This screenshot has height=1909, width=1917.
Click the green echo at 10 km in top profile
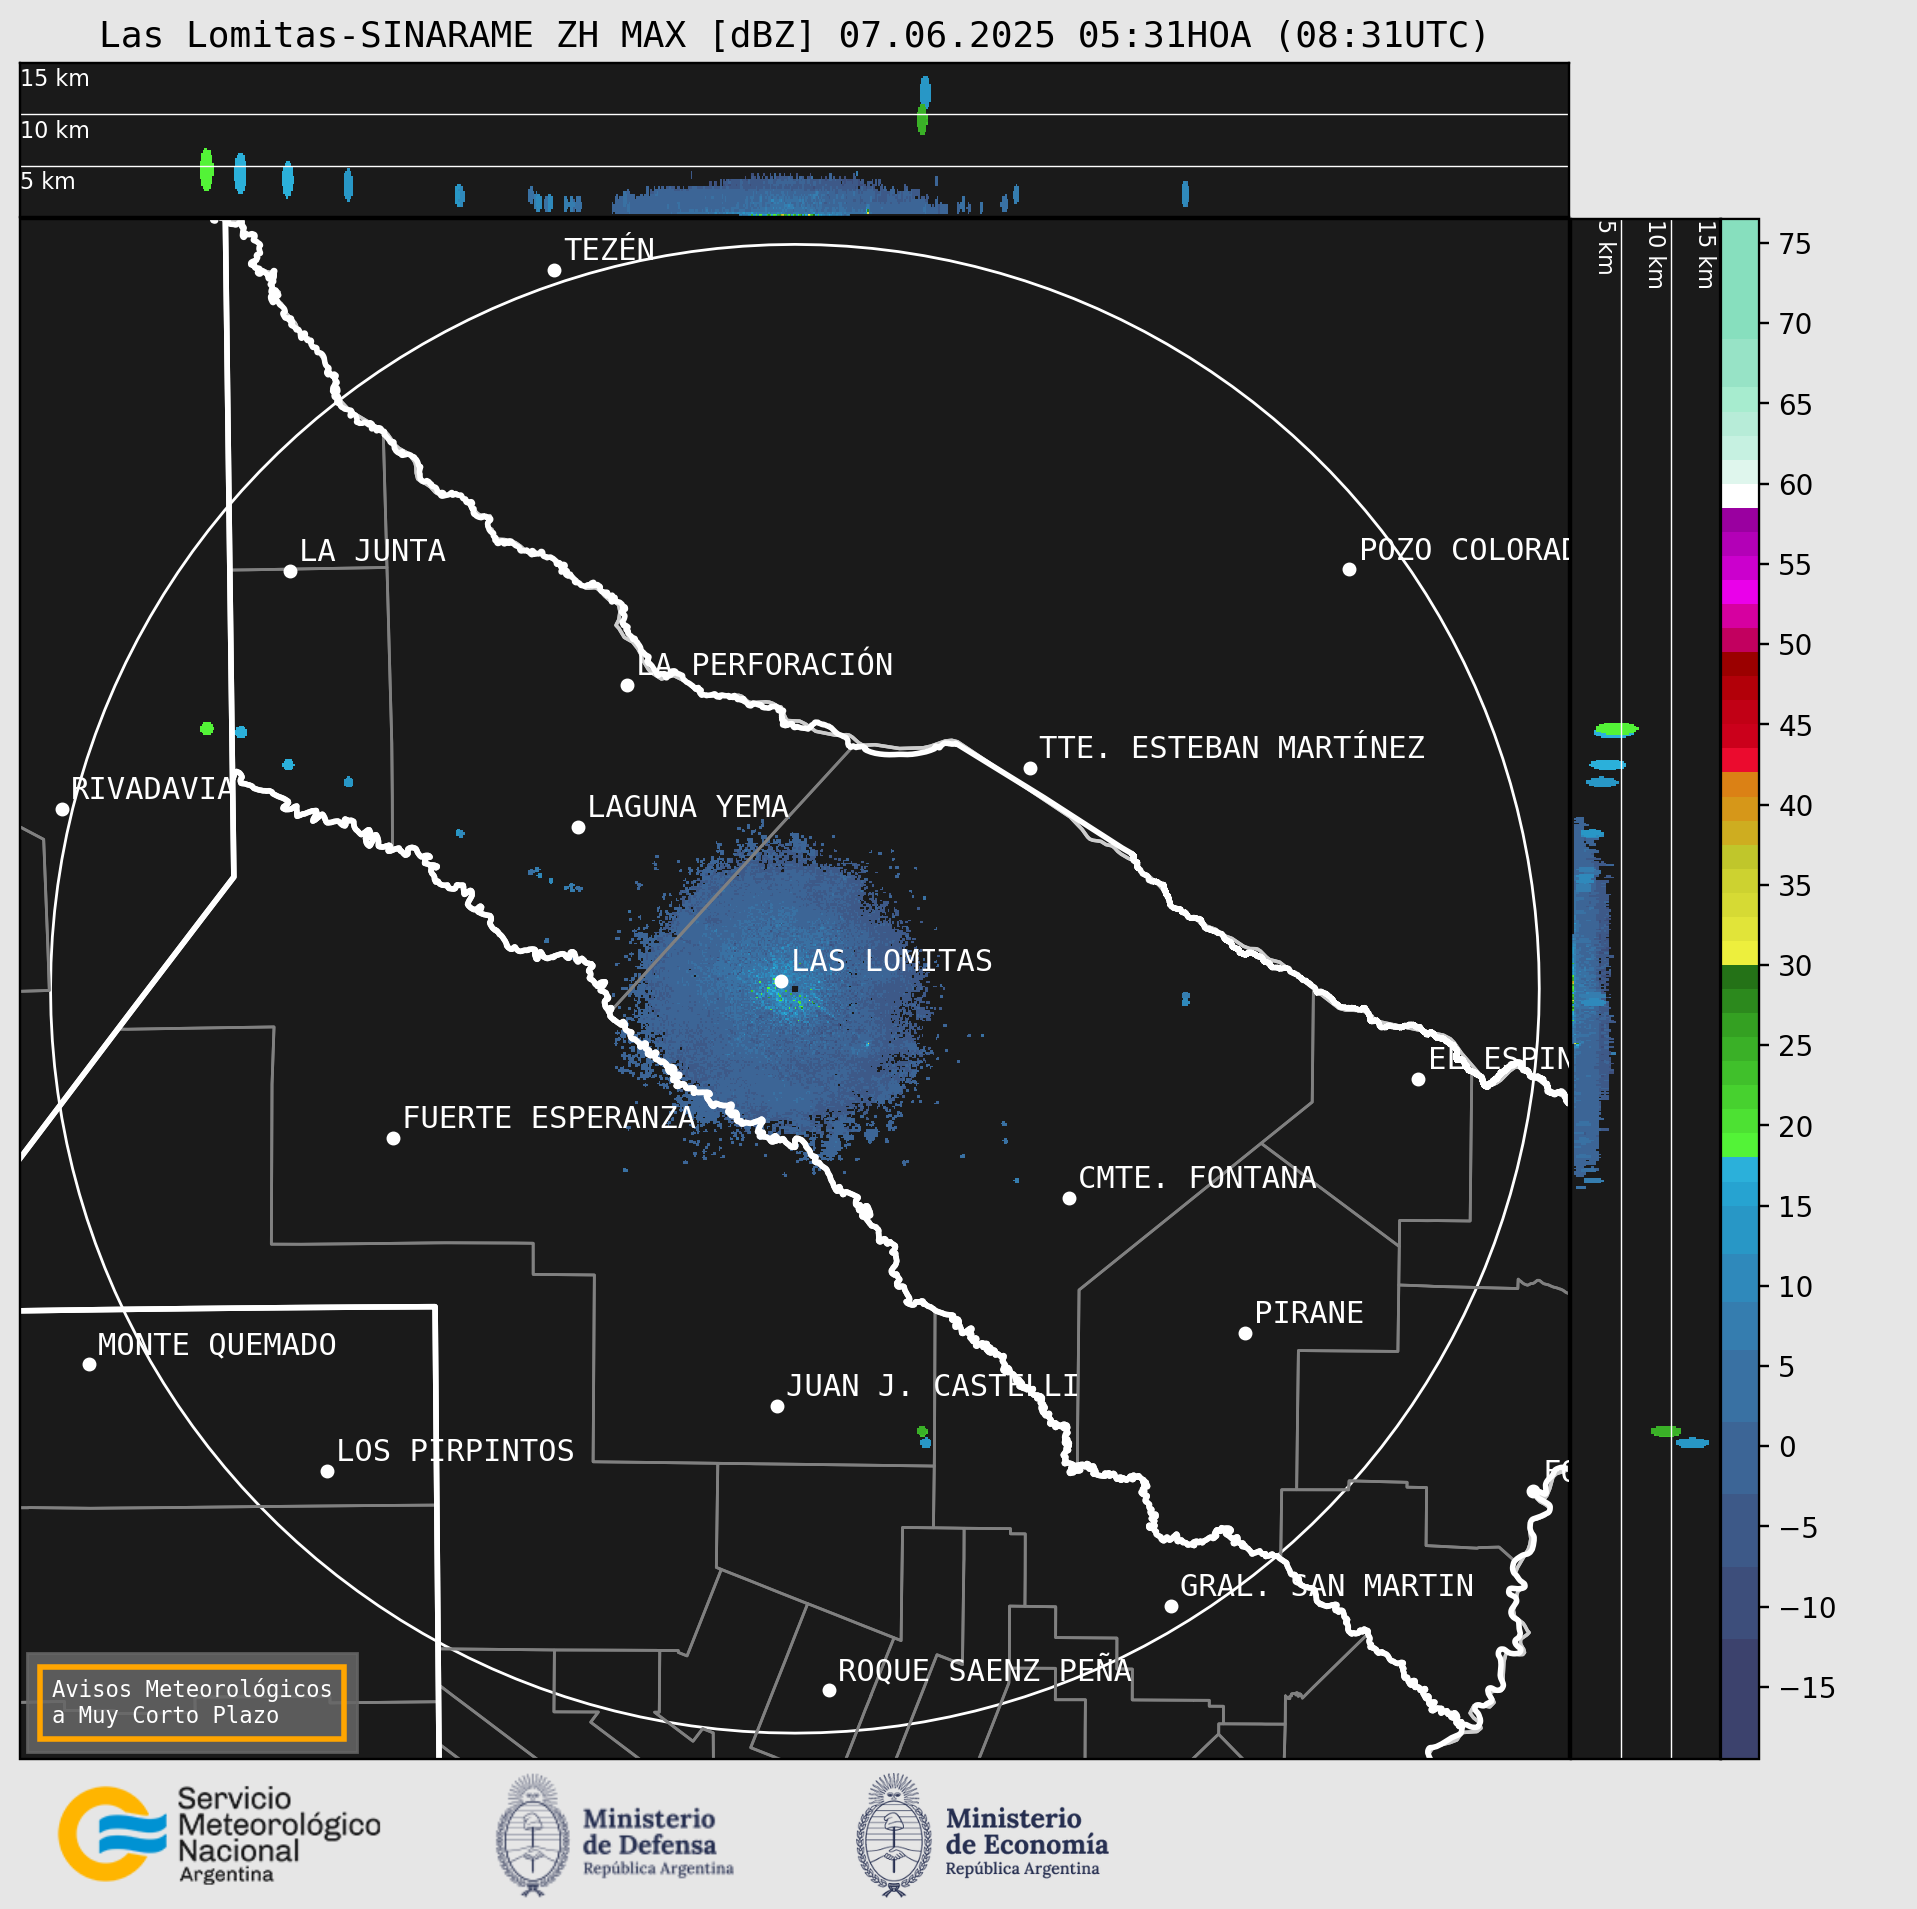click(922, 120)
